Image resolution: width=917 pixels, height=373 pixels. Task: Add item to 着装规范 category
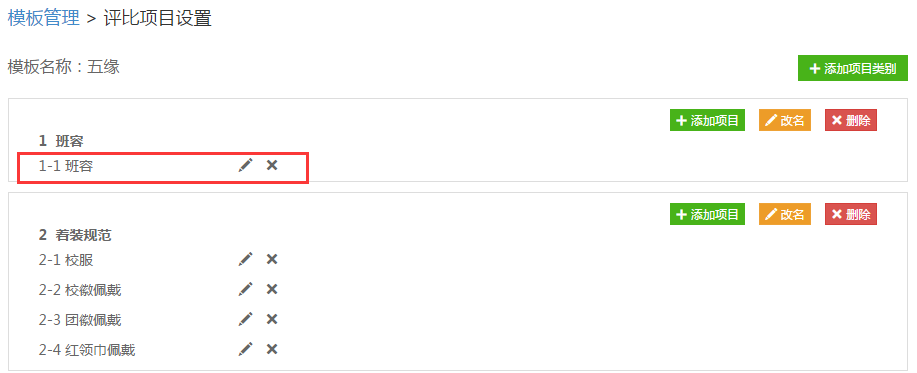click(707, 214)
